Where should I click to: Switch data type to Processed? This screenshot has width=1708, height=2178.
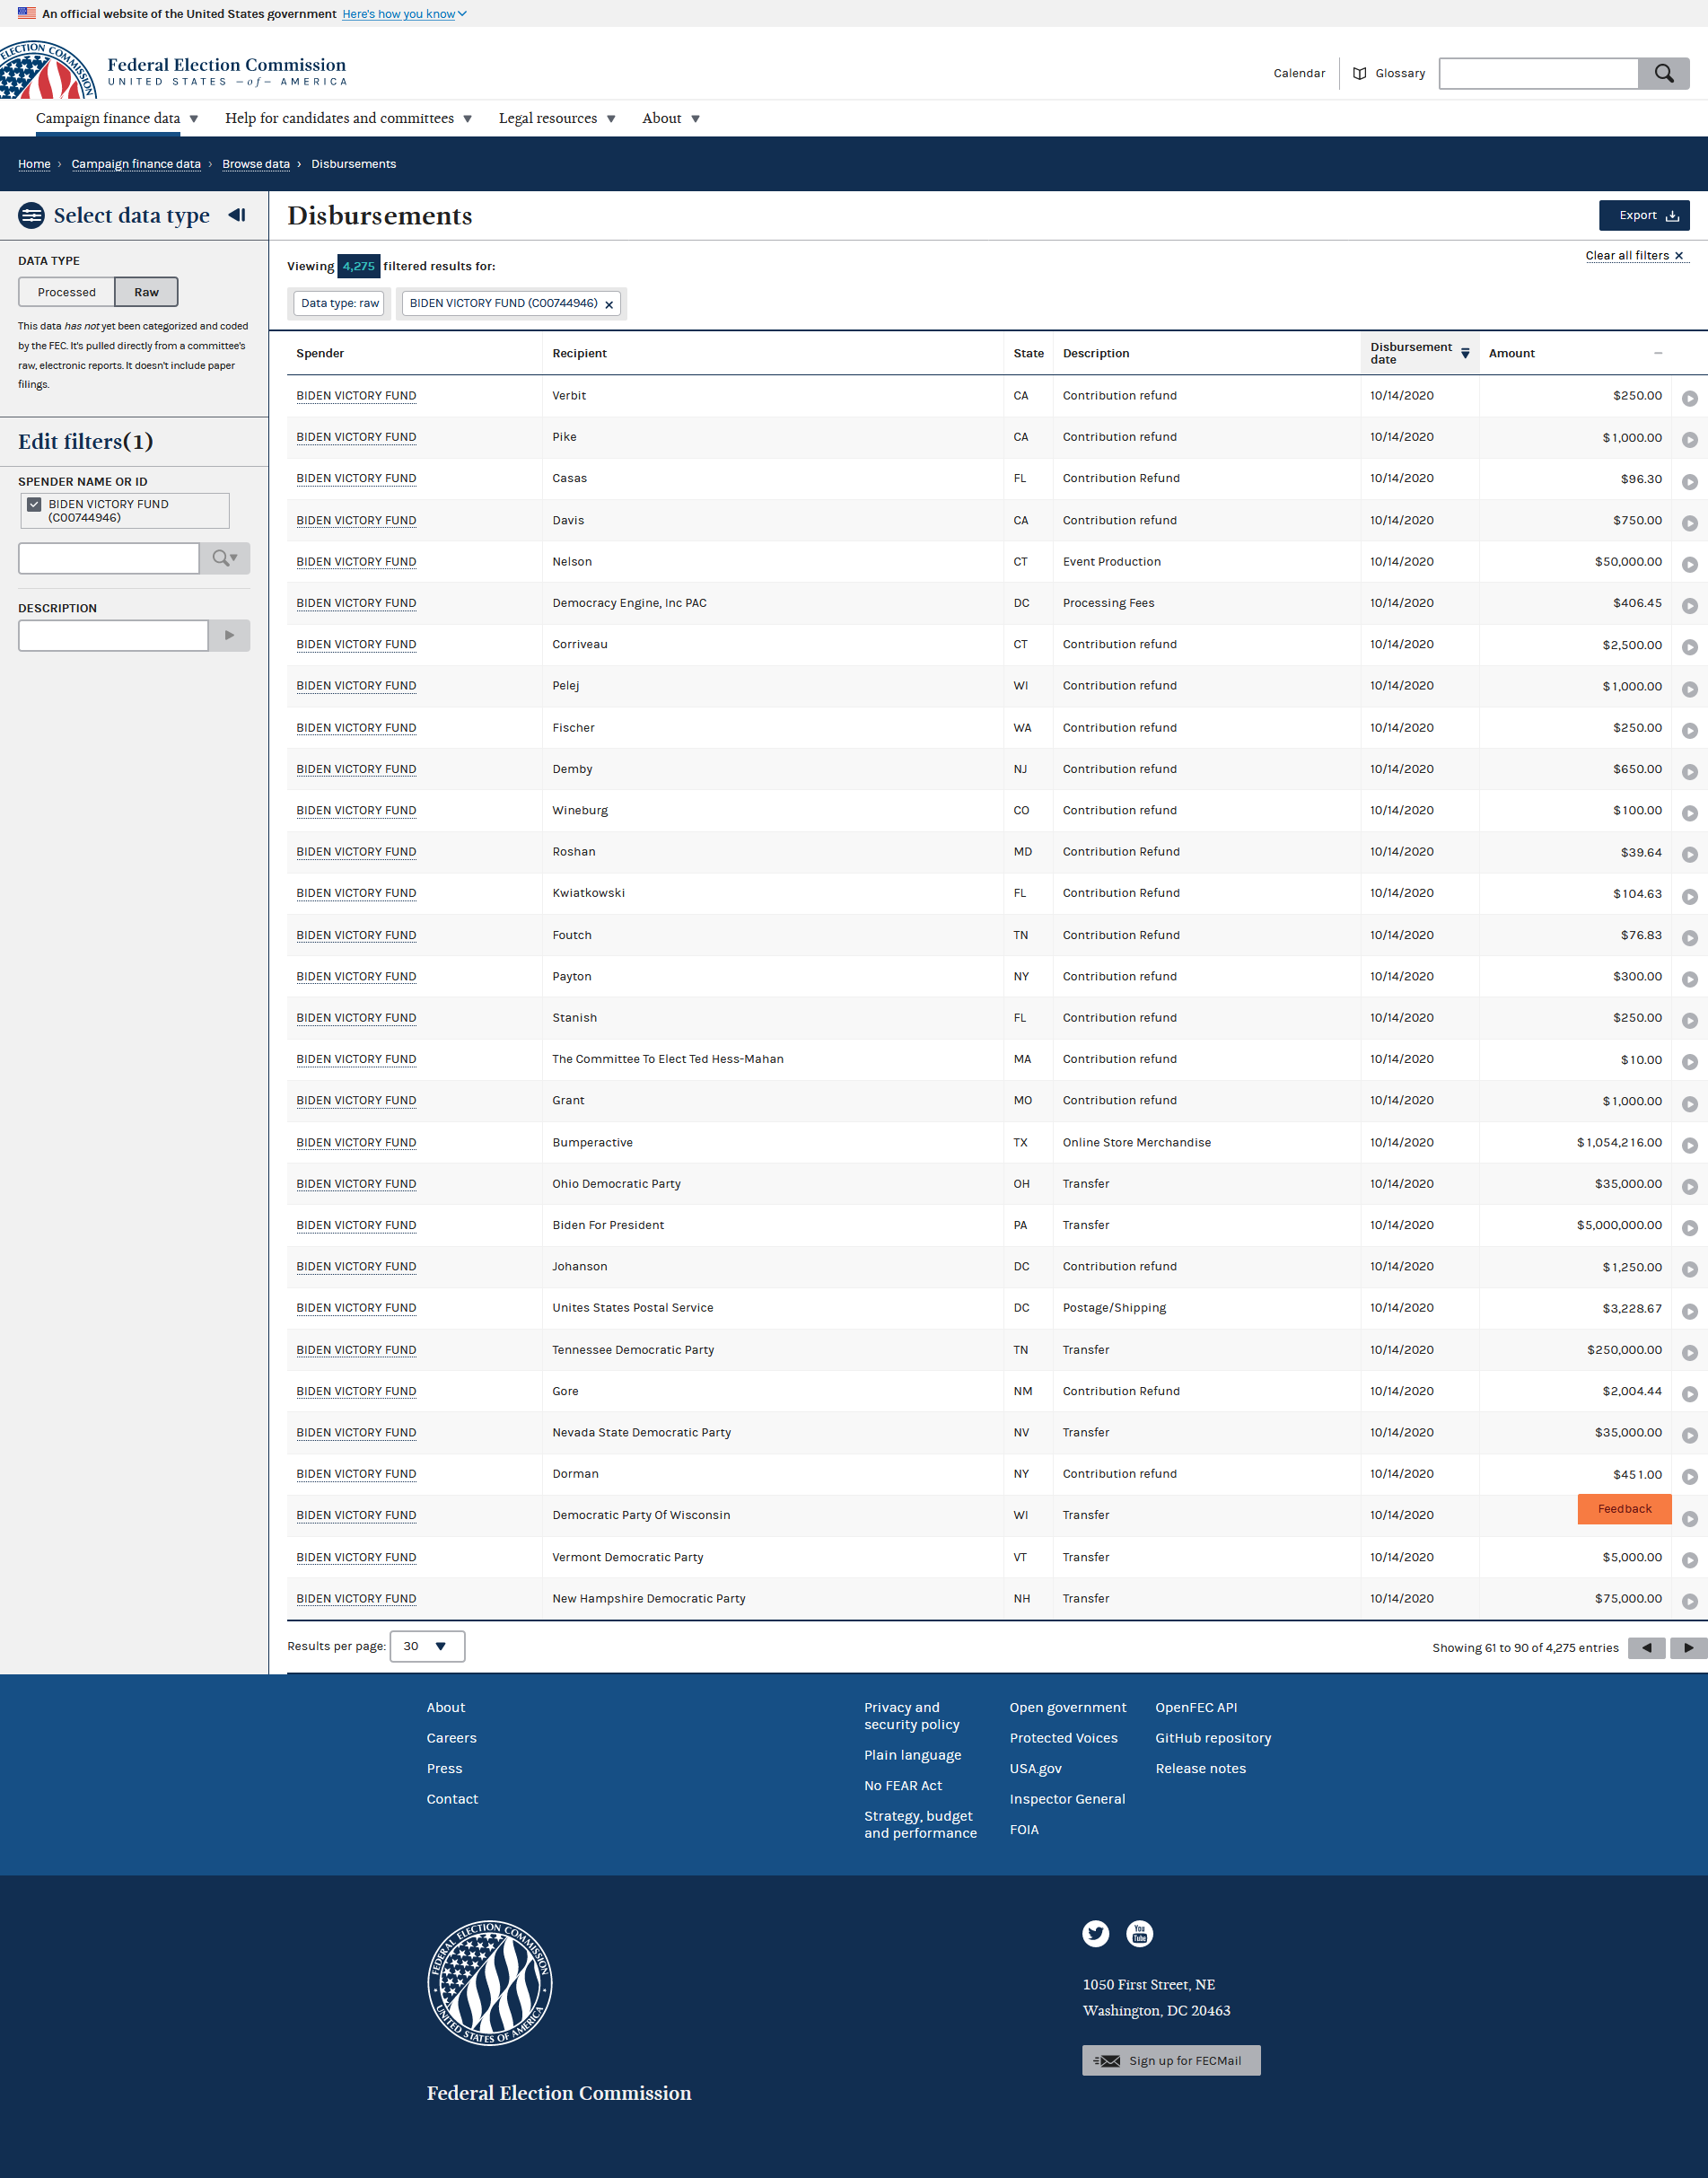click(x=67, y=292)
